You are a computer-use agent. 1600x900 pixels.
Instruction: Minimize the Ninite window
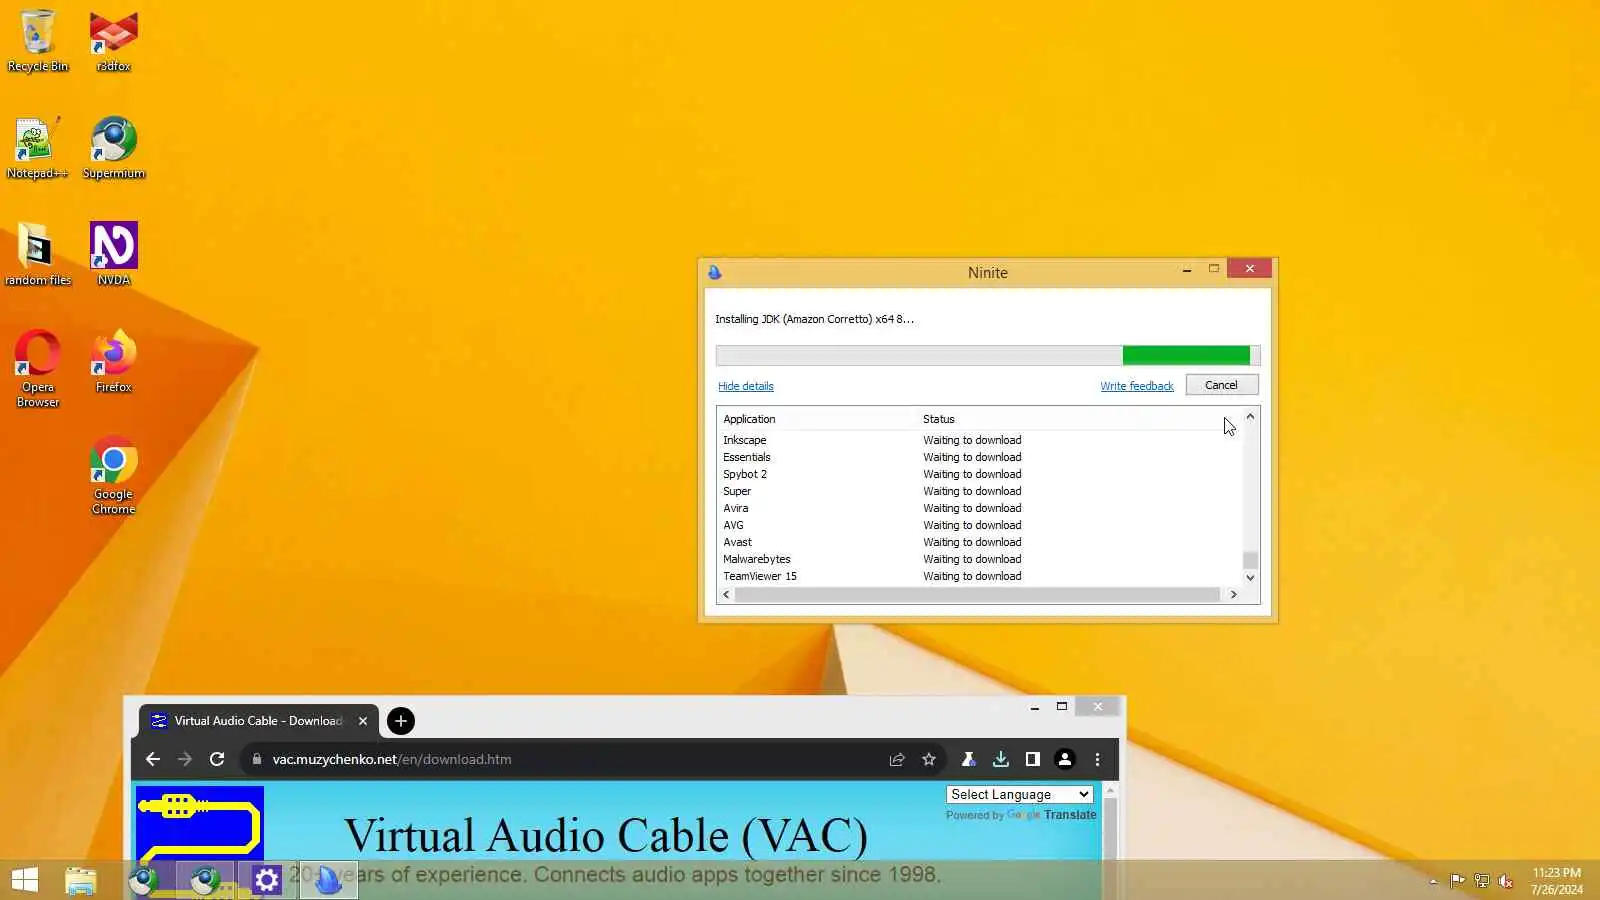pyautogui.click(x=1187, y=269)
